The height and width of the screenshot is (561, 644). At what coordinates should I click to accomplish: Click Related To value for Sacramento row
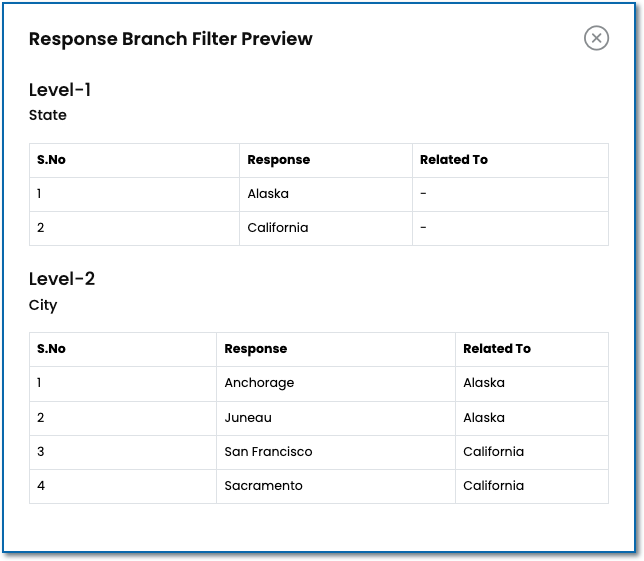[493, 486]
